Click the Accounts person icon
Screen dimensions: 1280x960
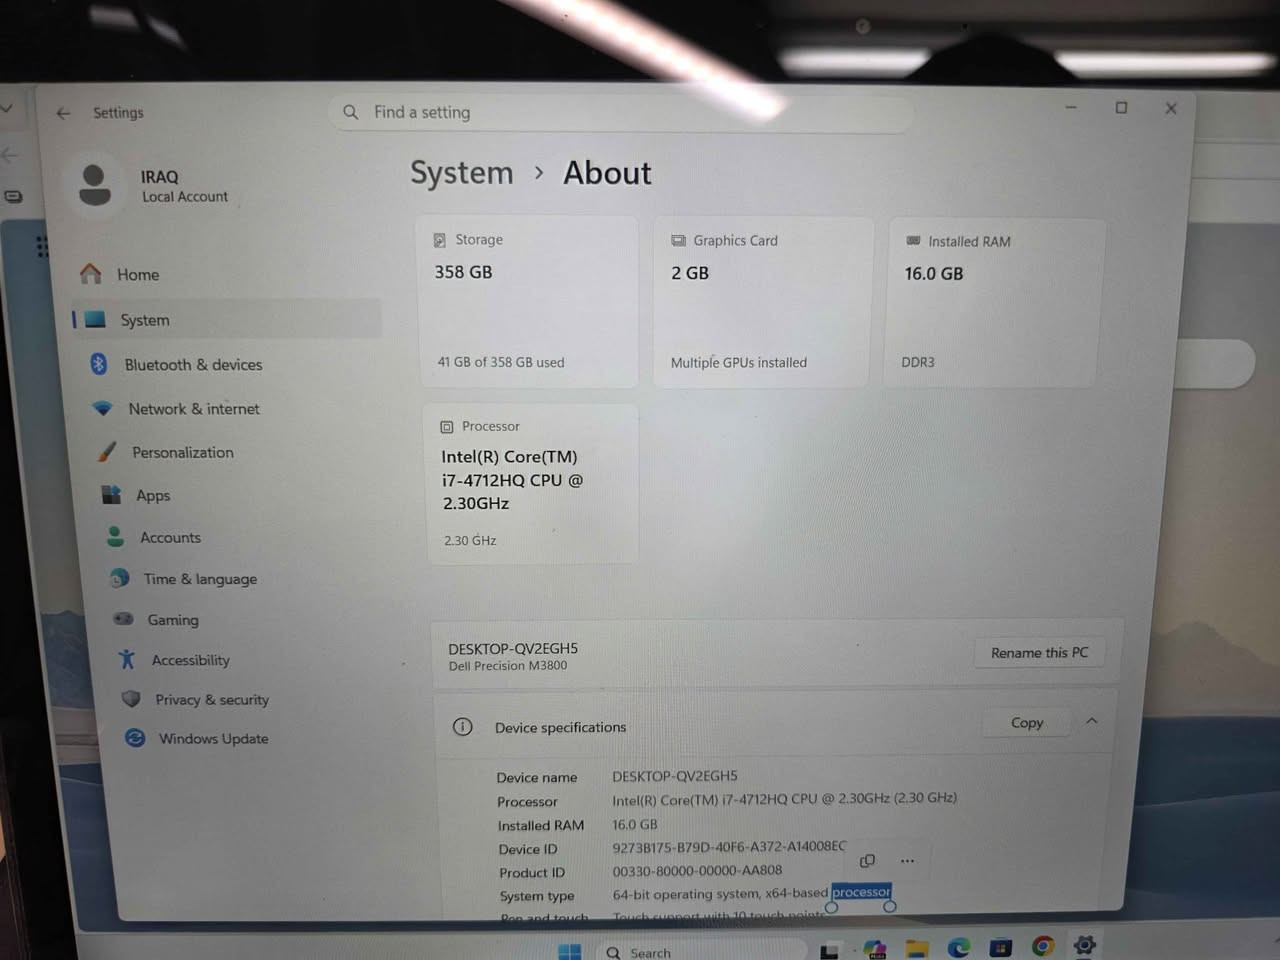(x=115, y=537)
